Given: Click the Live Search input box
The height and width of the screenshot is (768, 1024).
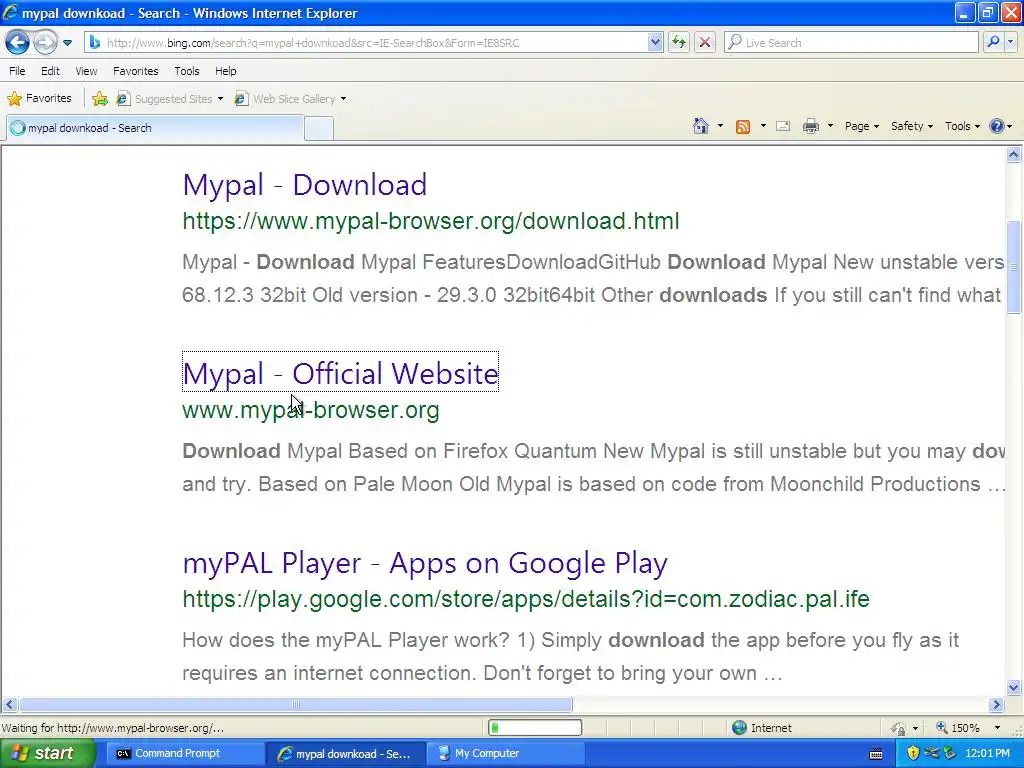Looking at the screenshot, I should coord(852,42).
